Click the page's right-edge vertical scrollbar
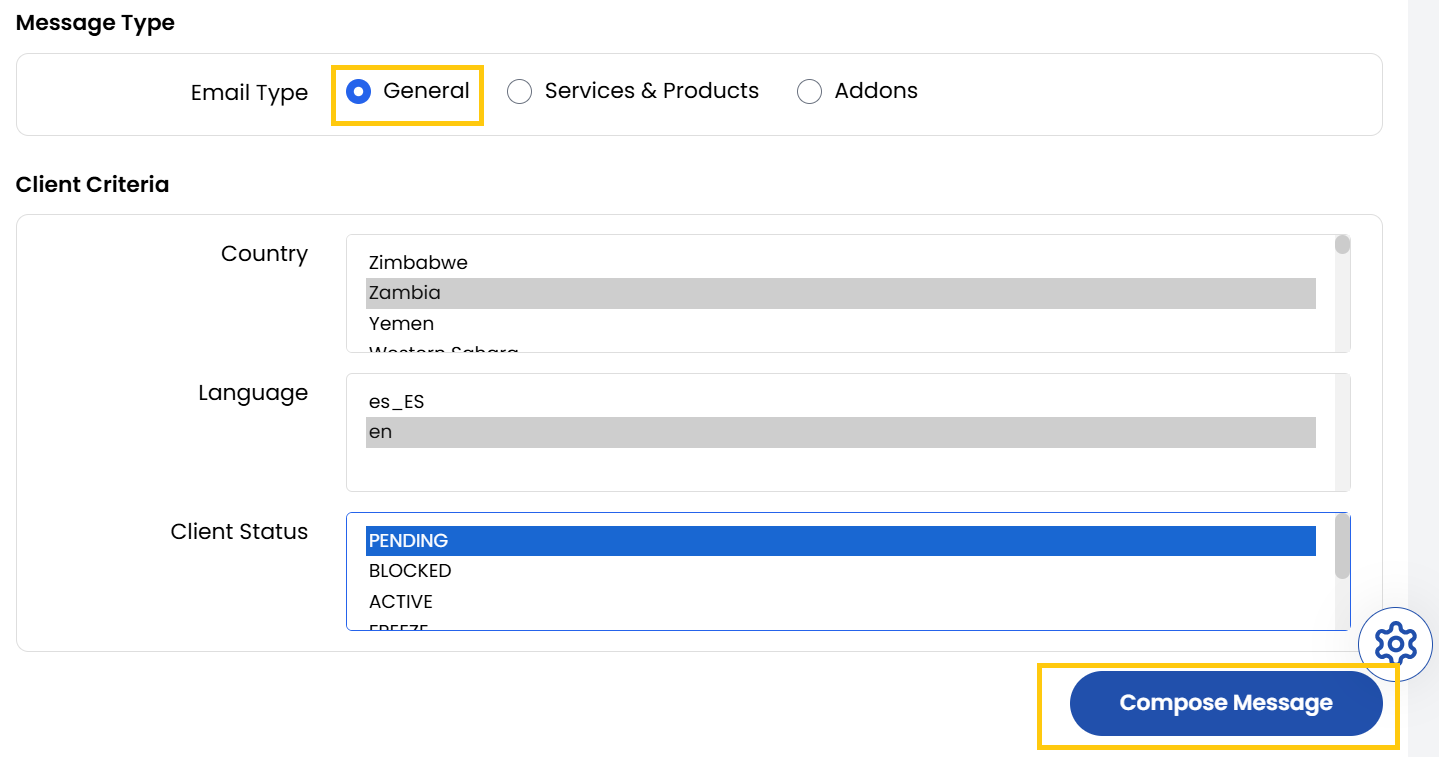 (1423, 378)
